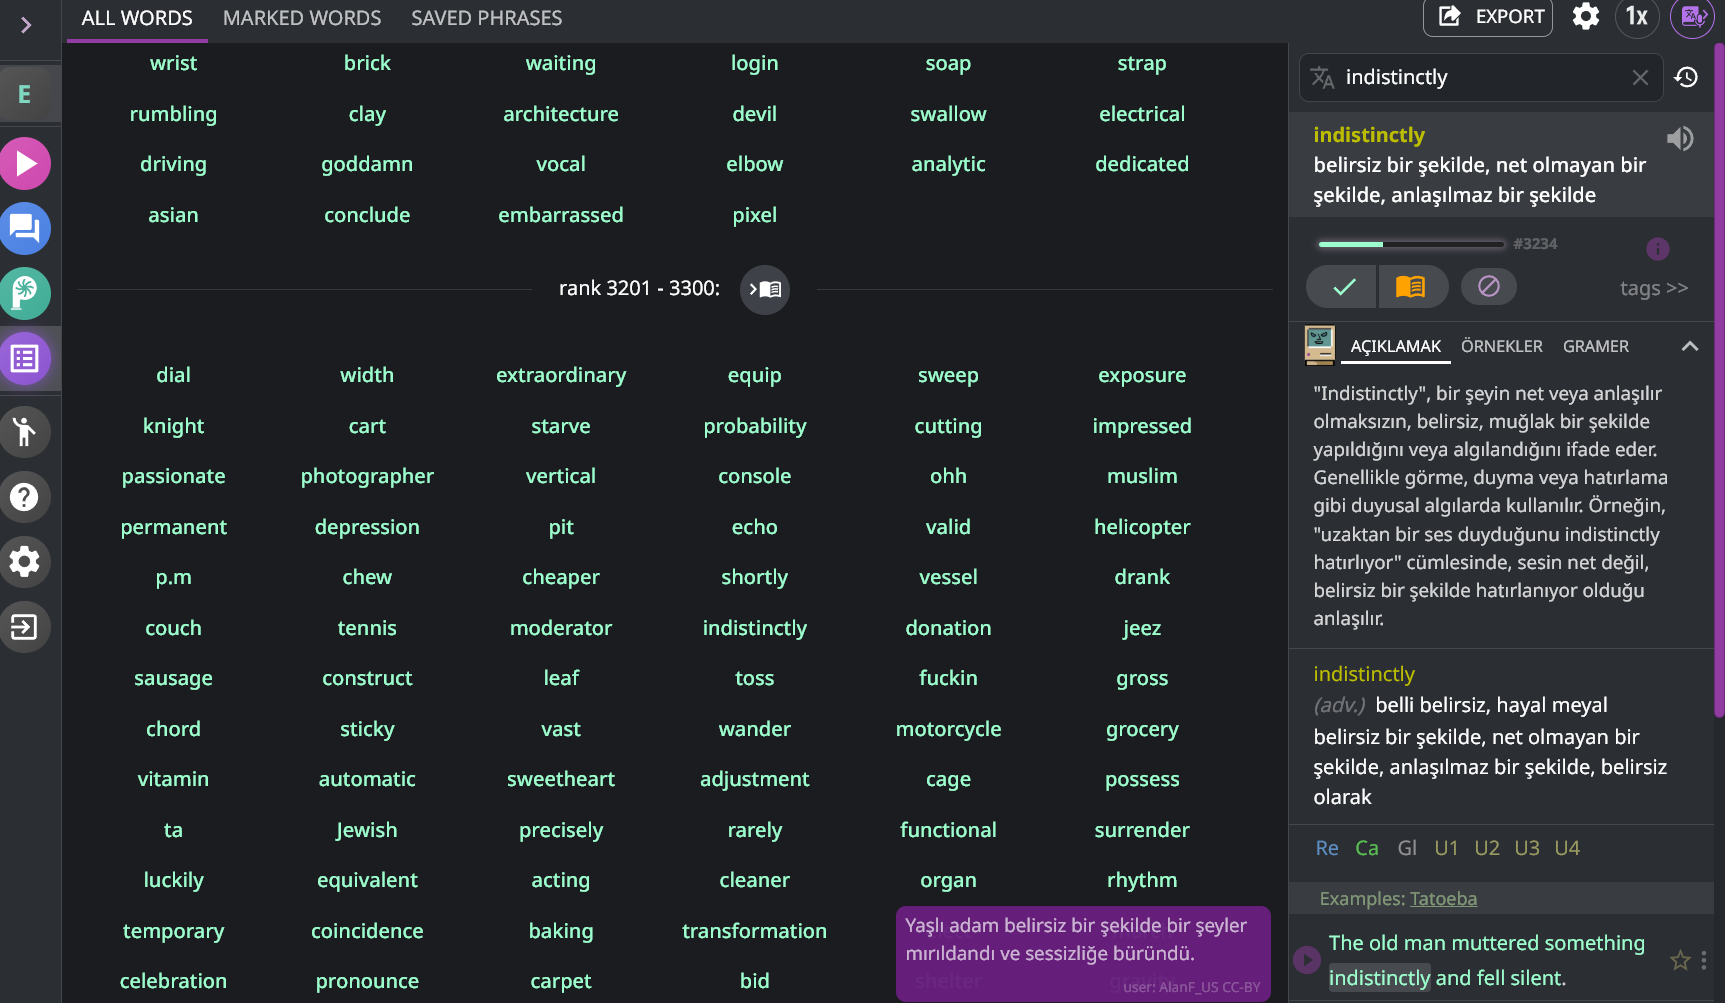Click the word rank progress bar

1411,244
